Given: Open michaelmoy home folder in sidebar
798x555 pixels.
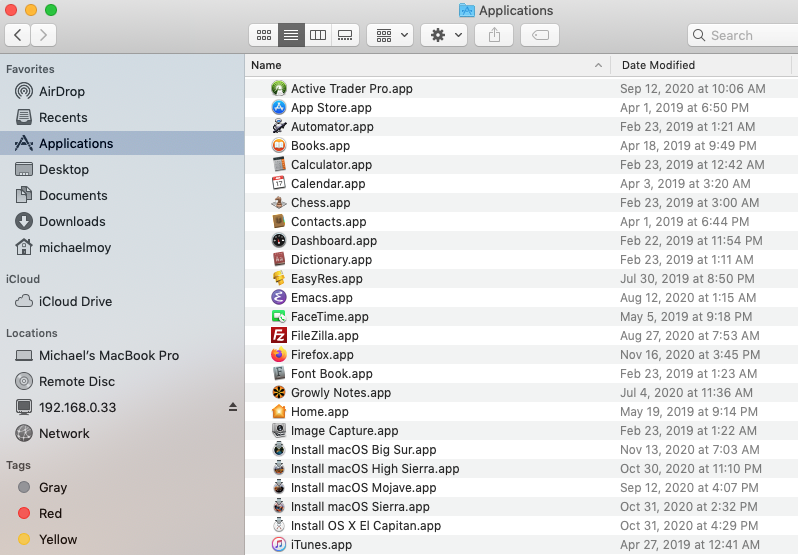Looking at the screenshot, I should 122,247.
